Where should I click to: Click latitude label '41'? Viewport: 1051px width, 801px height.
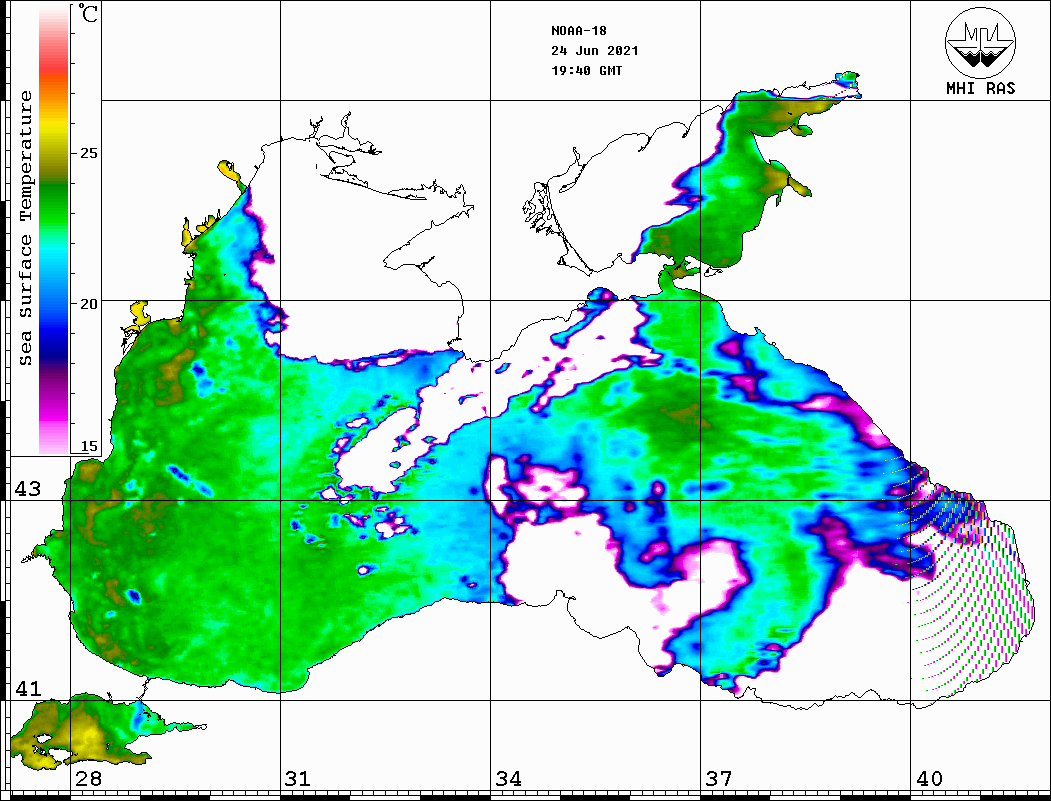coord(28,688)
